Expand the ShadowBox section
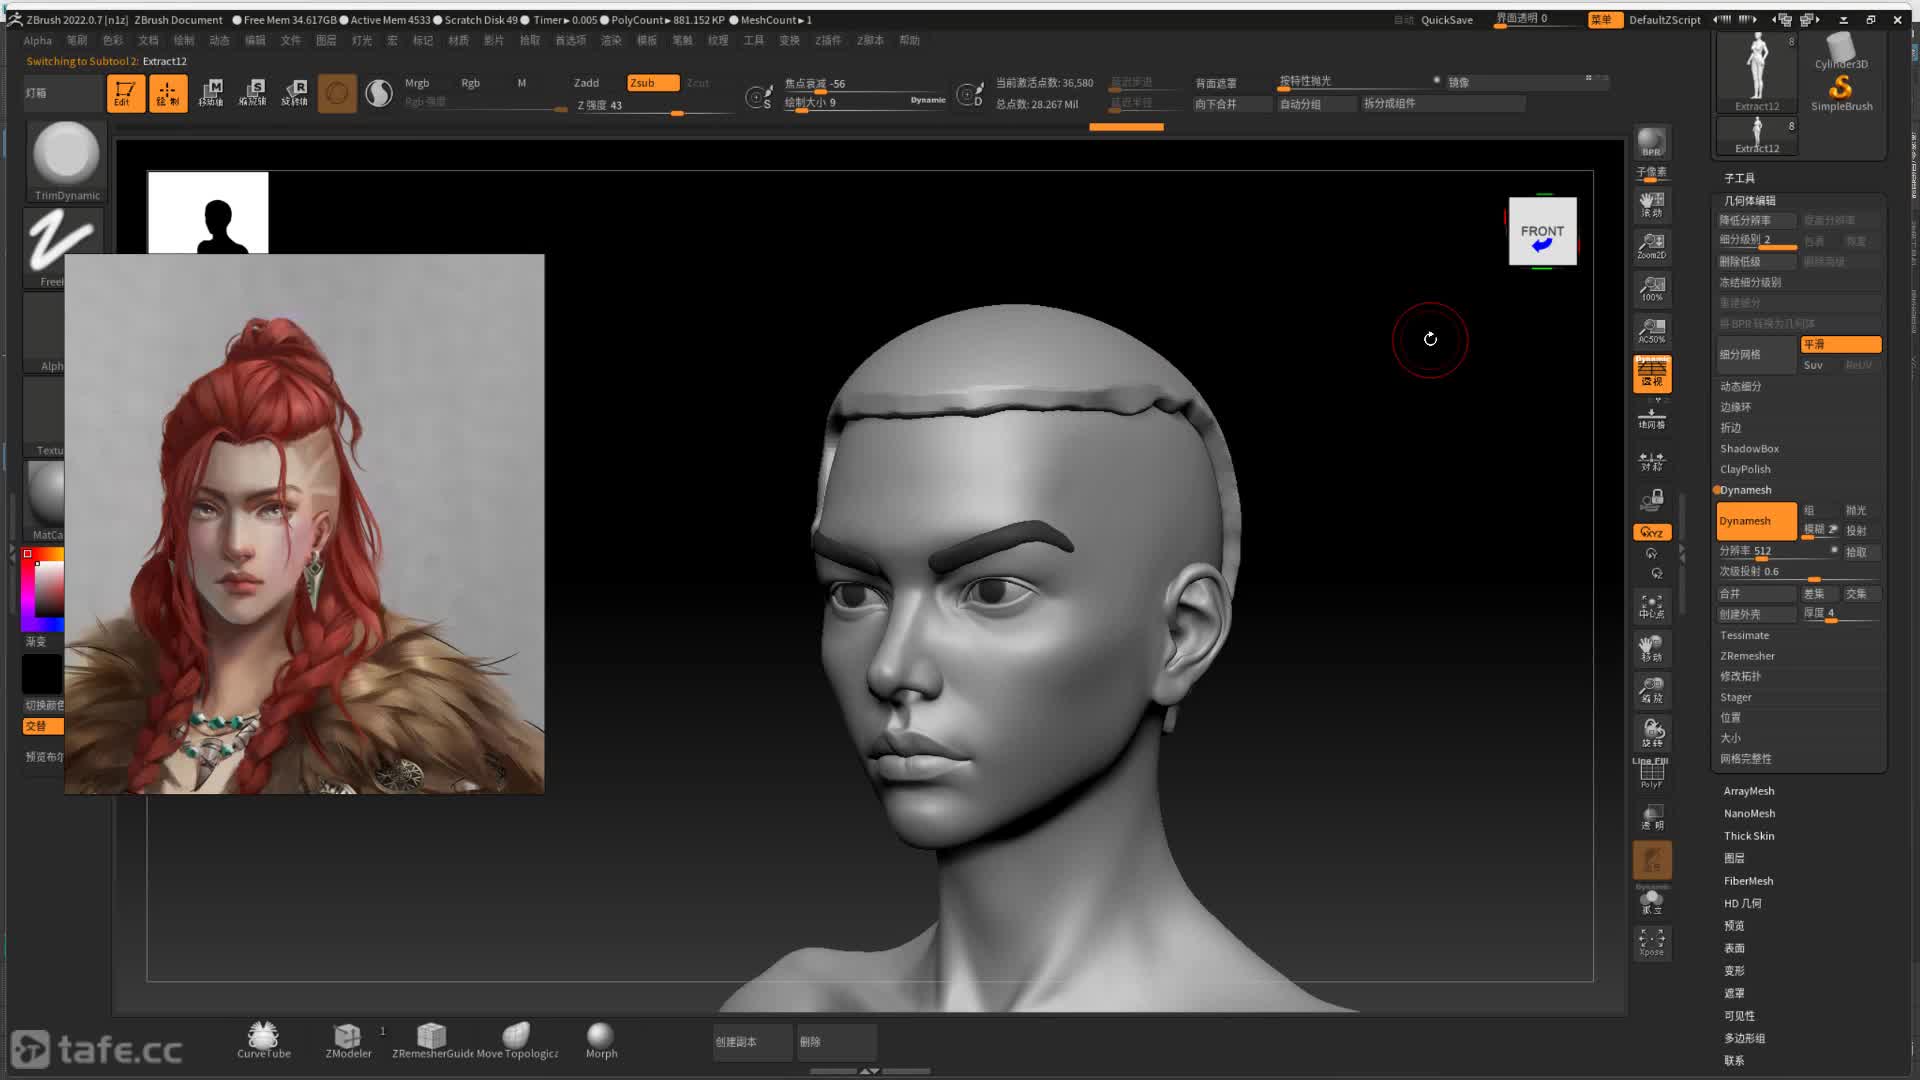Viewport: 1920px width, 1080px height. 1749,449
